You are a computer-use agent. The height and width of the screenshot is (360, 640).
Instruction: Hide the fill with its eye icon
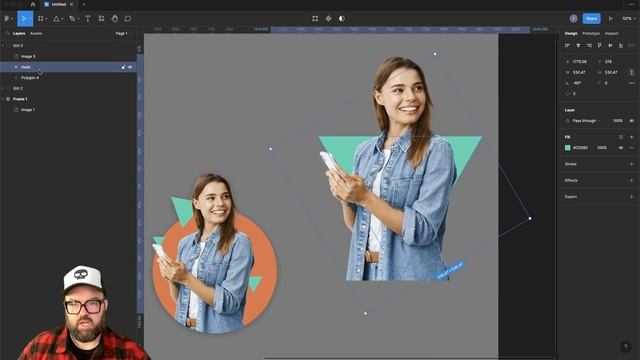621,148
